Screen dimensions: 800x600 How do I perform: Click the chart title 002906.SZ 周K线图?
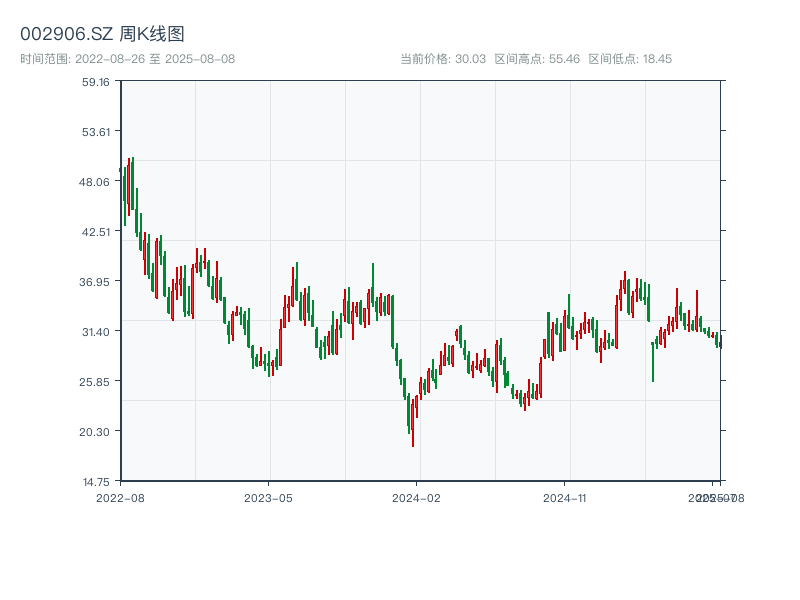[x=102, y=34]
